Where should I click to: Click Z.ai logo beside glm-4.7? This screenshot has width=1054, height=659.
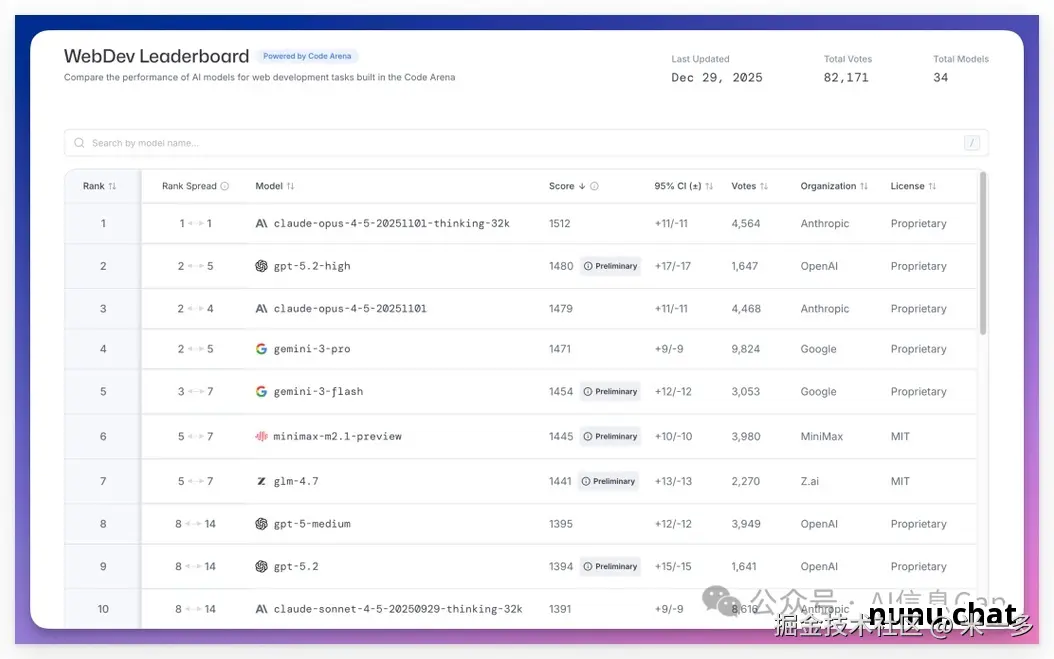pyautogui.click(x=261, y=481)
